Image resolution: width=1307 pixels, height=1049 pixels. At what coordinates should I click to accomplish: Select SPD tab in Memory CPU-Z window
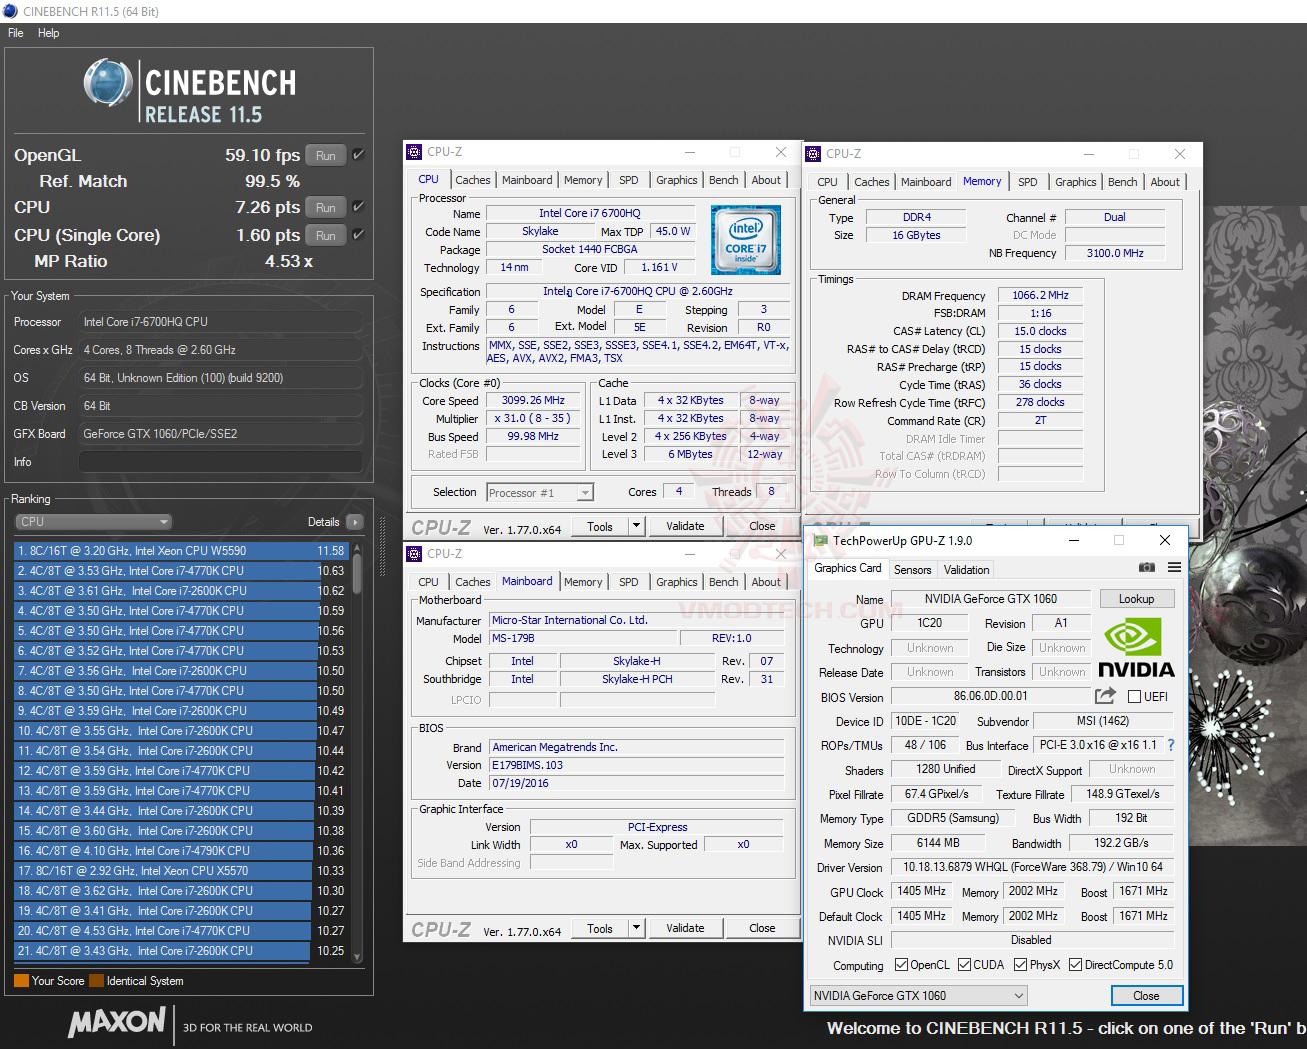click(1027, 182)
